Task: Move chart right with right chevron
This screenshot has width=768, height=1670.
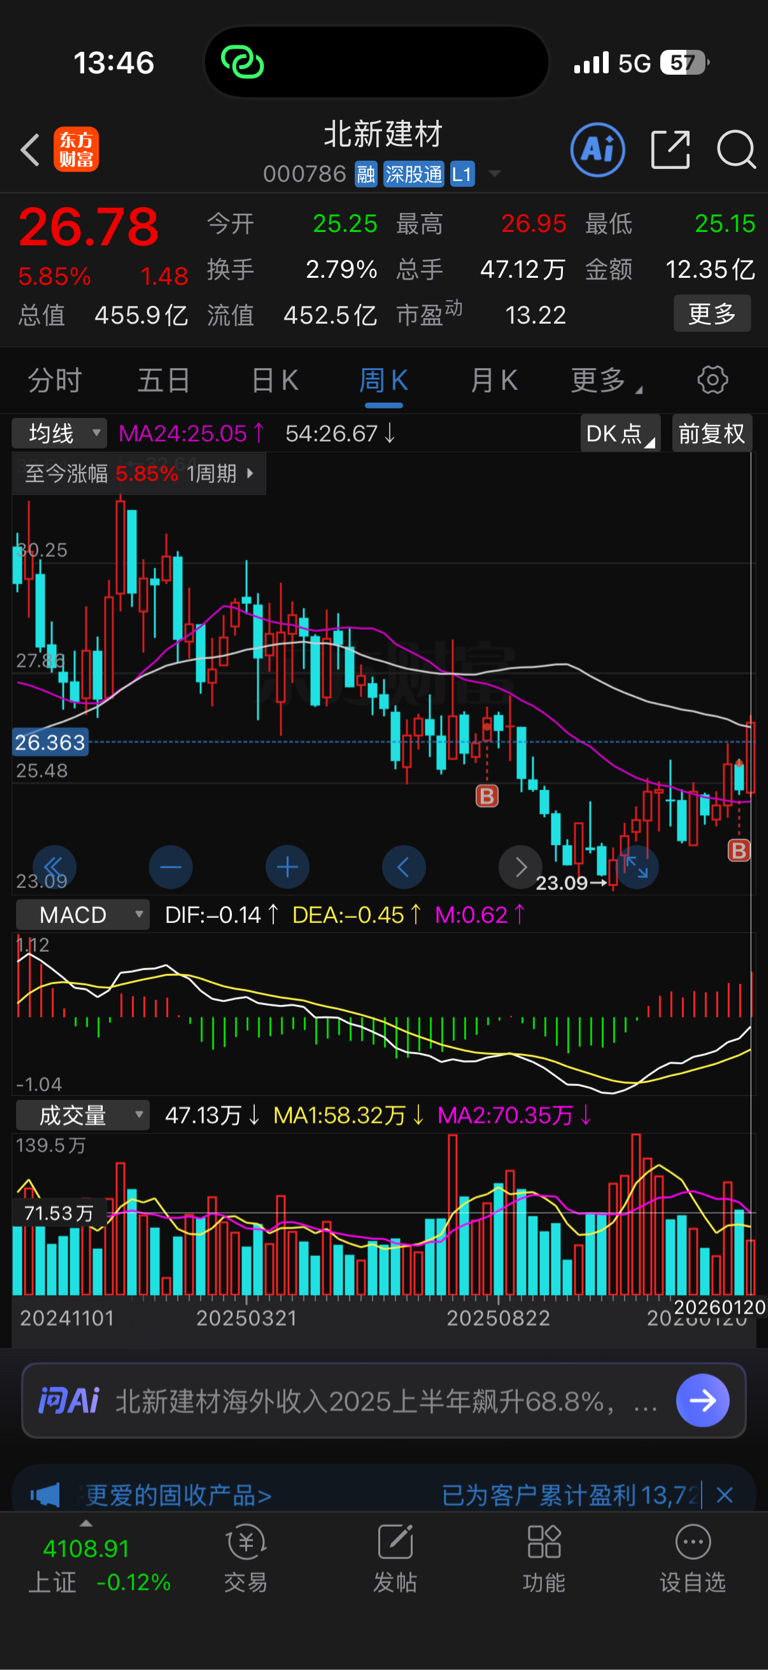Action: coord(520,867)
